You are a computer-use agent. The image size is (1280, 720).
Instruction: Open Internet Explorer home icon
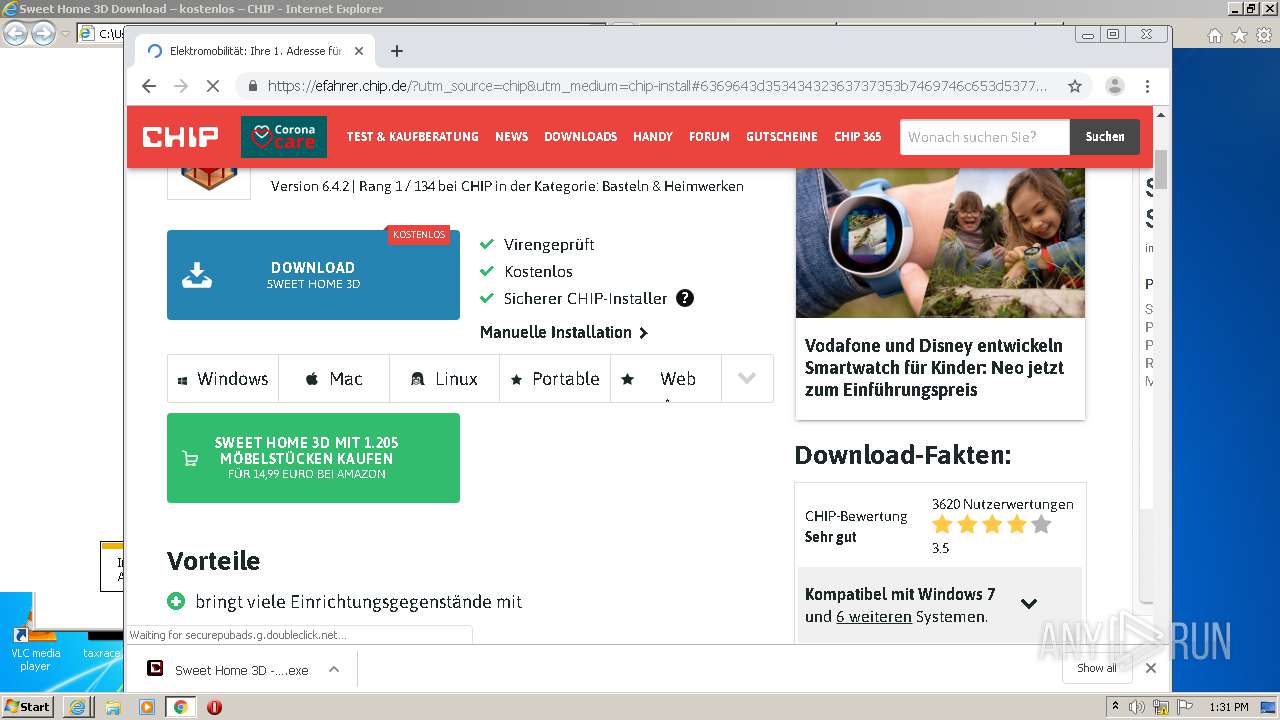click(x=1215, y=35)
